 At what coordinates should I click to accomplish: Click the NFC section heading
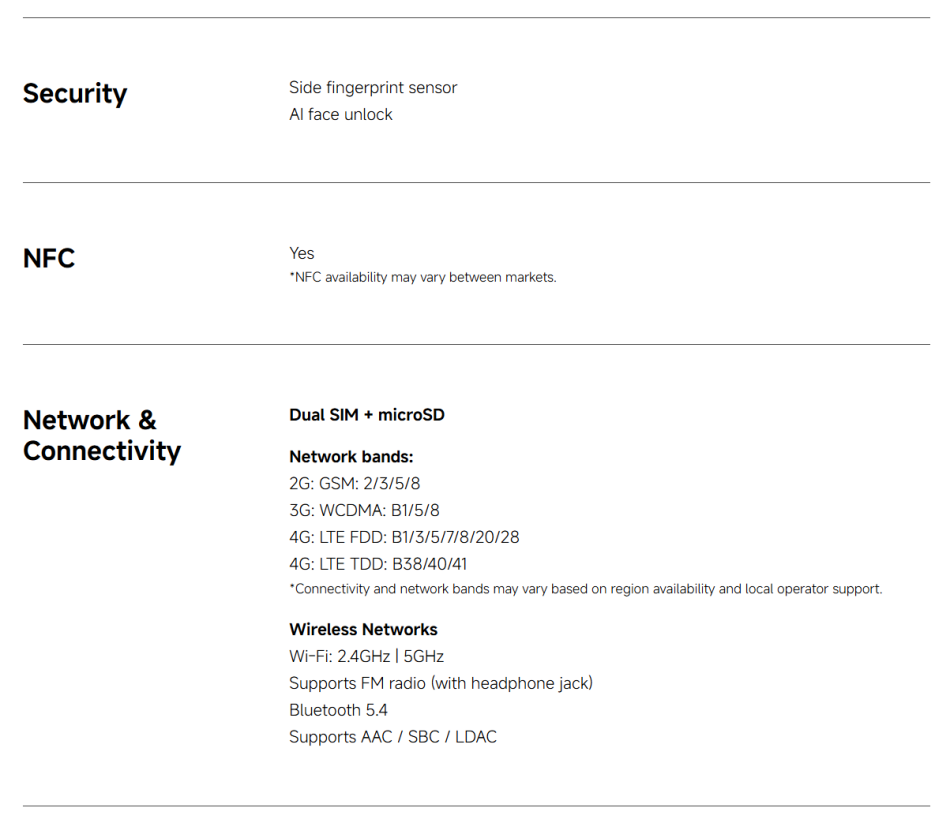click(x=49, y=259)
